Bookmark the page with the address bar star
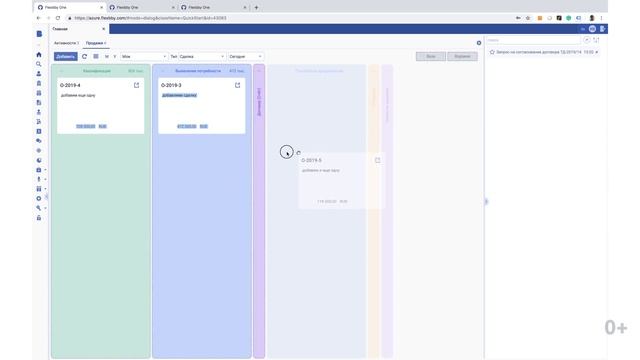Viewport: 640px width, 360px height. (x=528, y=18)
